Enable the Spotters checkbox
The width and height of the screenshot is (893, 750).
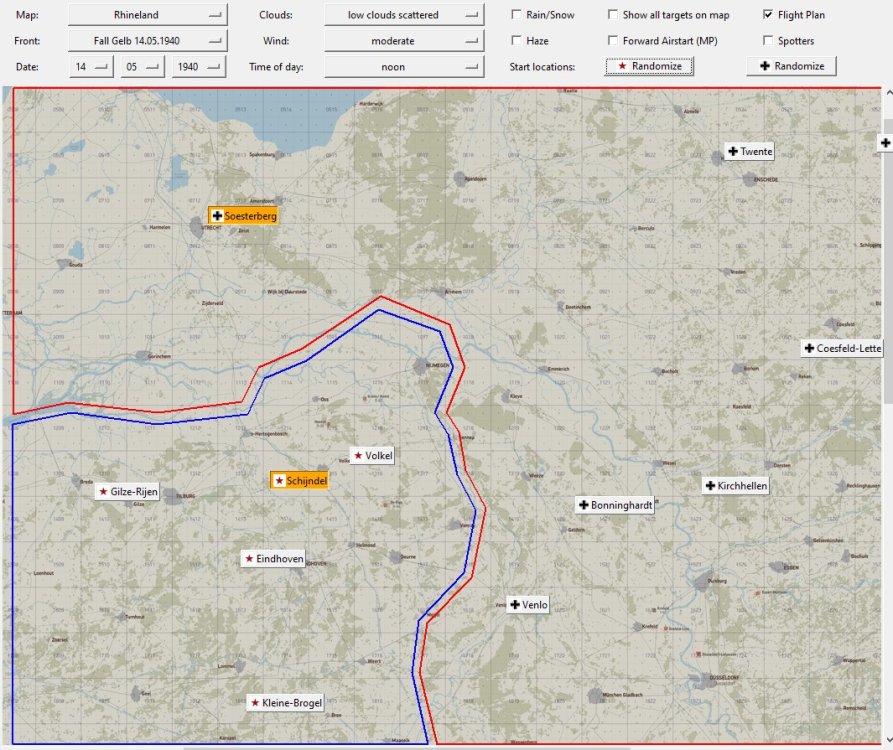pos(768,40)
